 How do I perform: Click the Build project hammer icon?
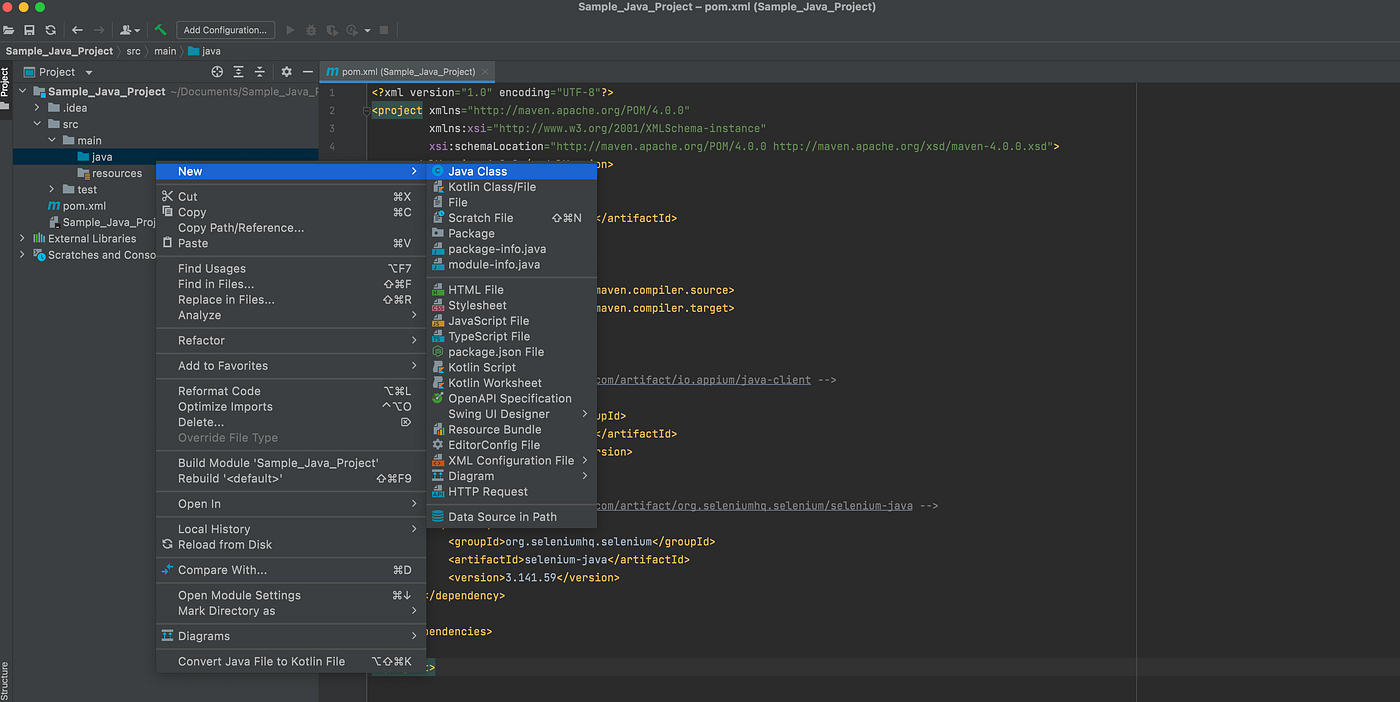(x=160, y=30)
